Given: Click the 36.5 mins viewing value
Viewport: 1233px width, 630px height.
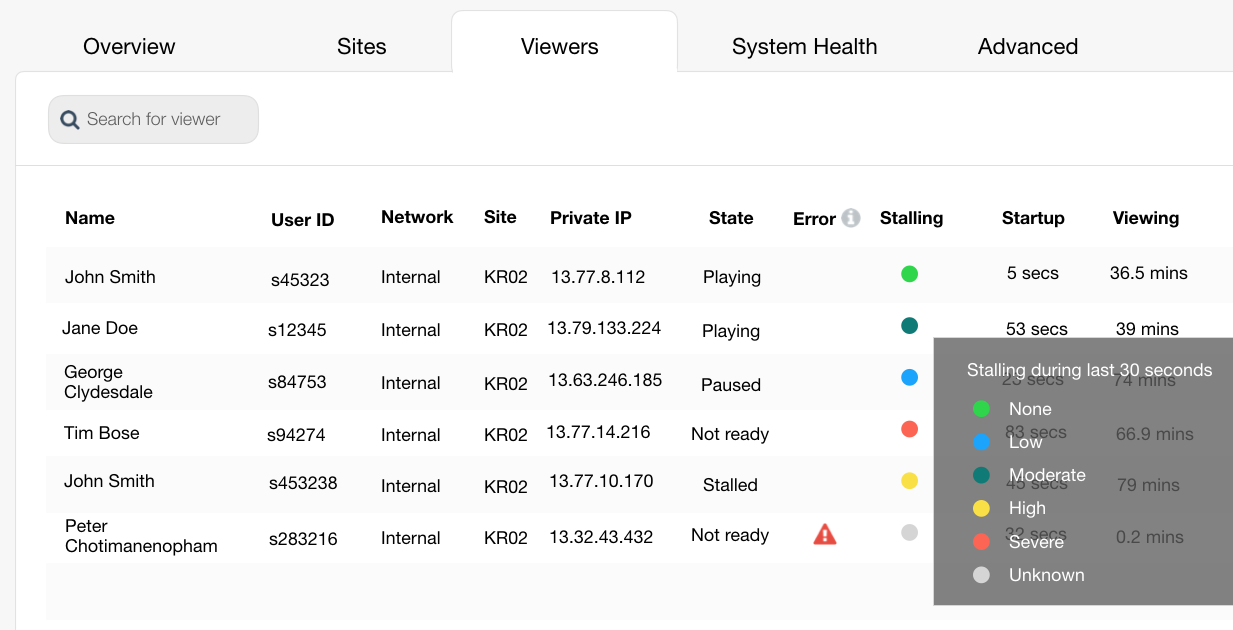Looking at the screenshot, I should (1149, 273).
